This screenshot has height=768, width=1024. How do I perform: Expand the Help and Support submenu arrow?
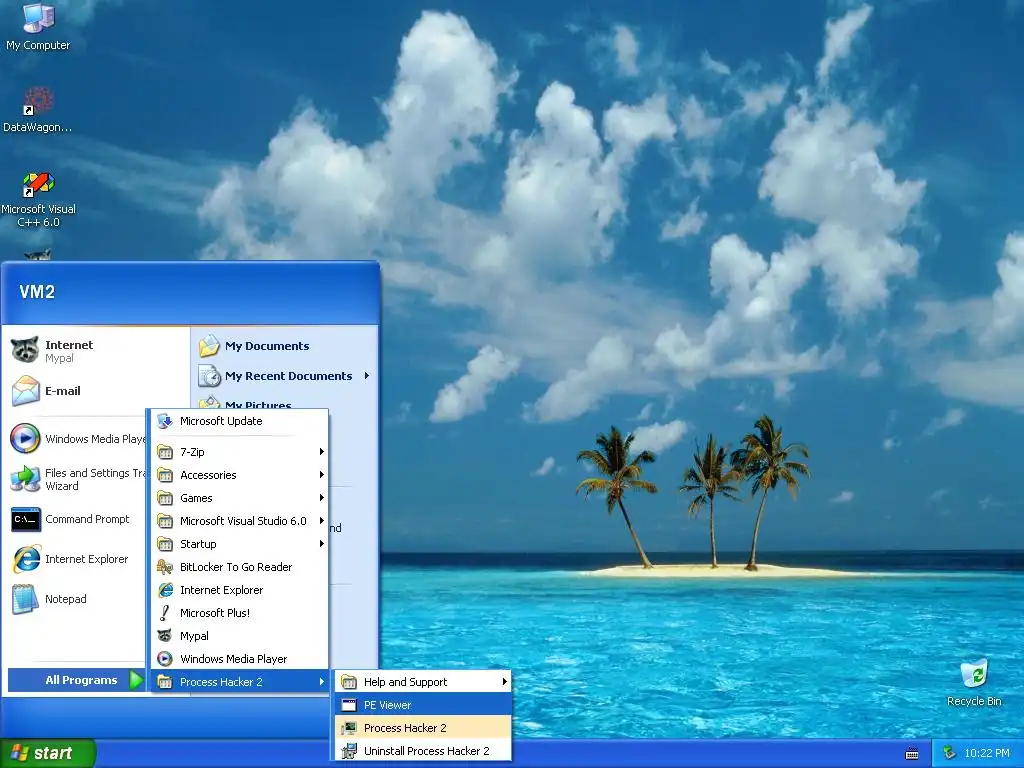coord(504,682)
